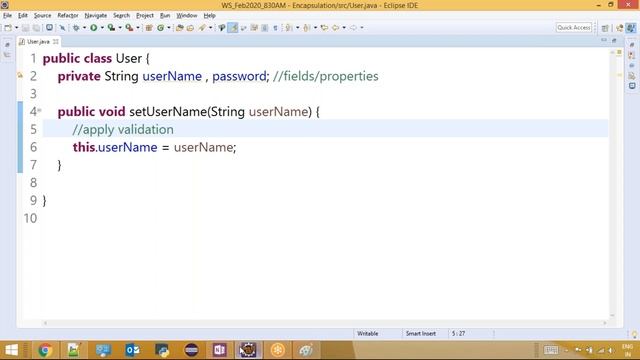Click the New file toolbar icon
Image resolution: width=640 pixels, height=360 pixels.
(x=8, y=28)
